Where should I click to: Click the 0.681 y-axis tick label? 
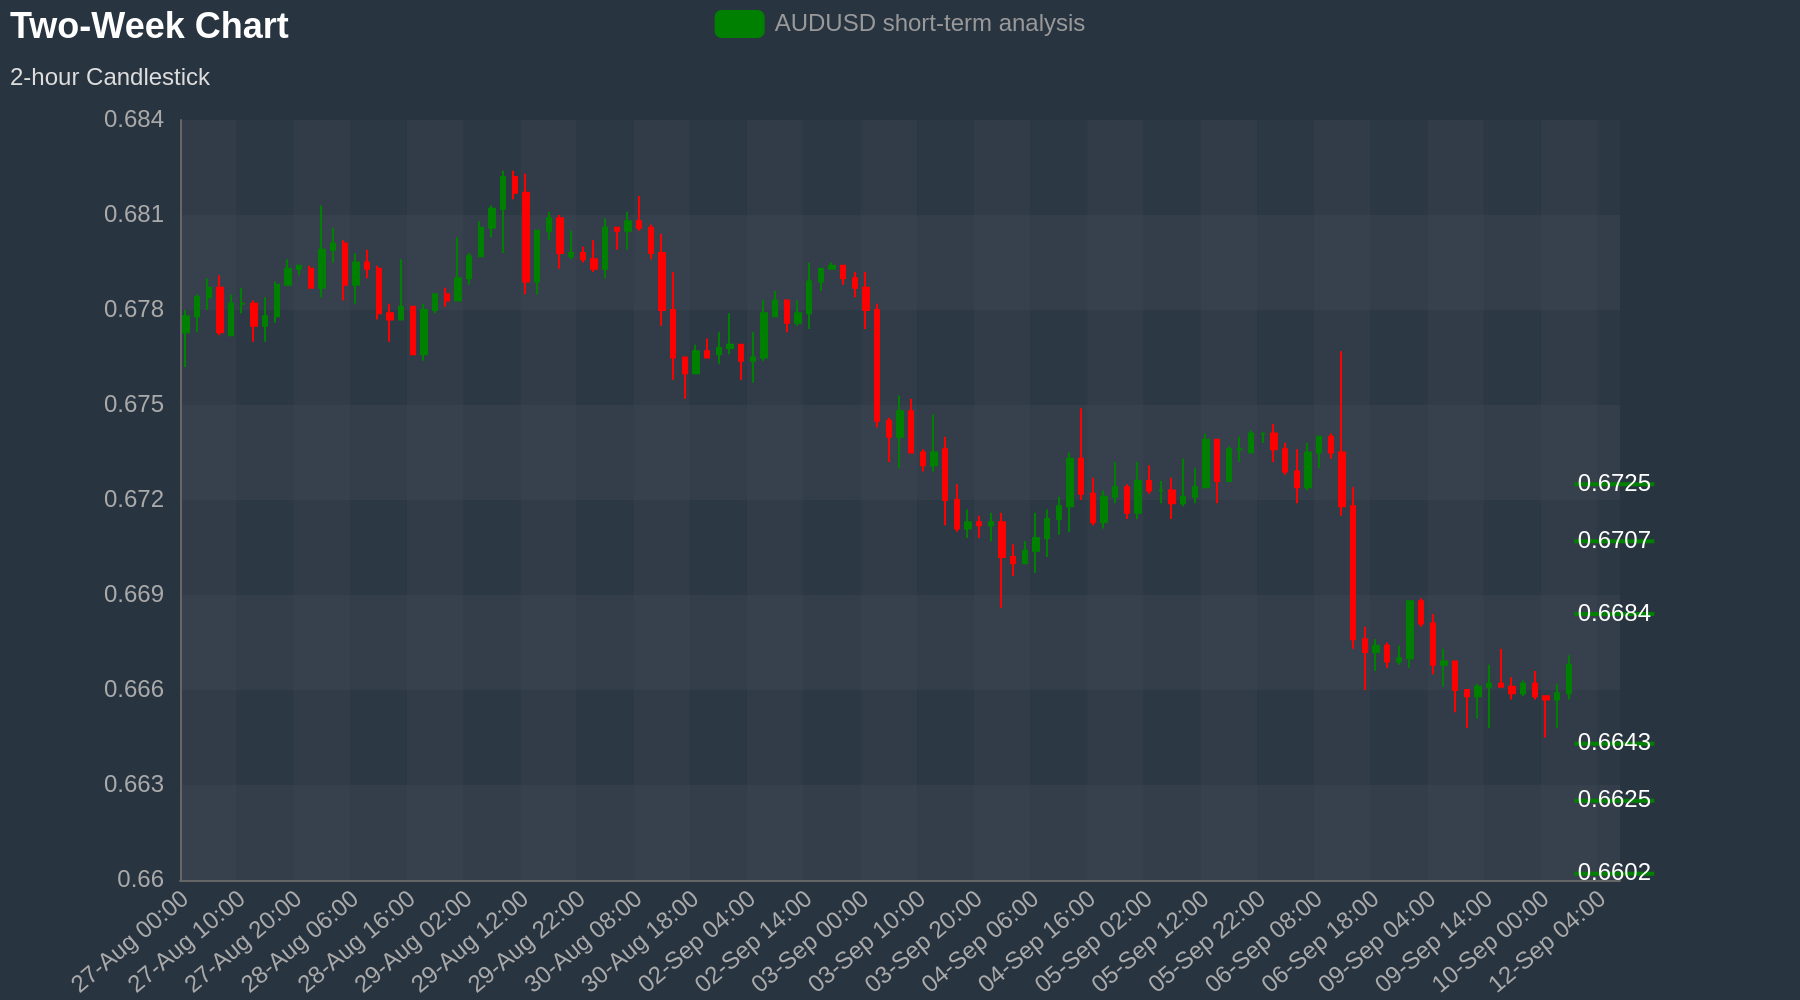pyautogui.click(x=134, y=215)
